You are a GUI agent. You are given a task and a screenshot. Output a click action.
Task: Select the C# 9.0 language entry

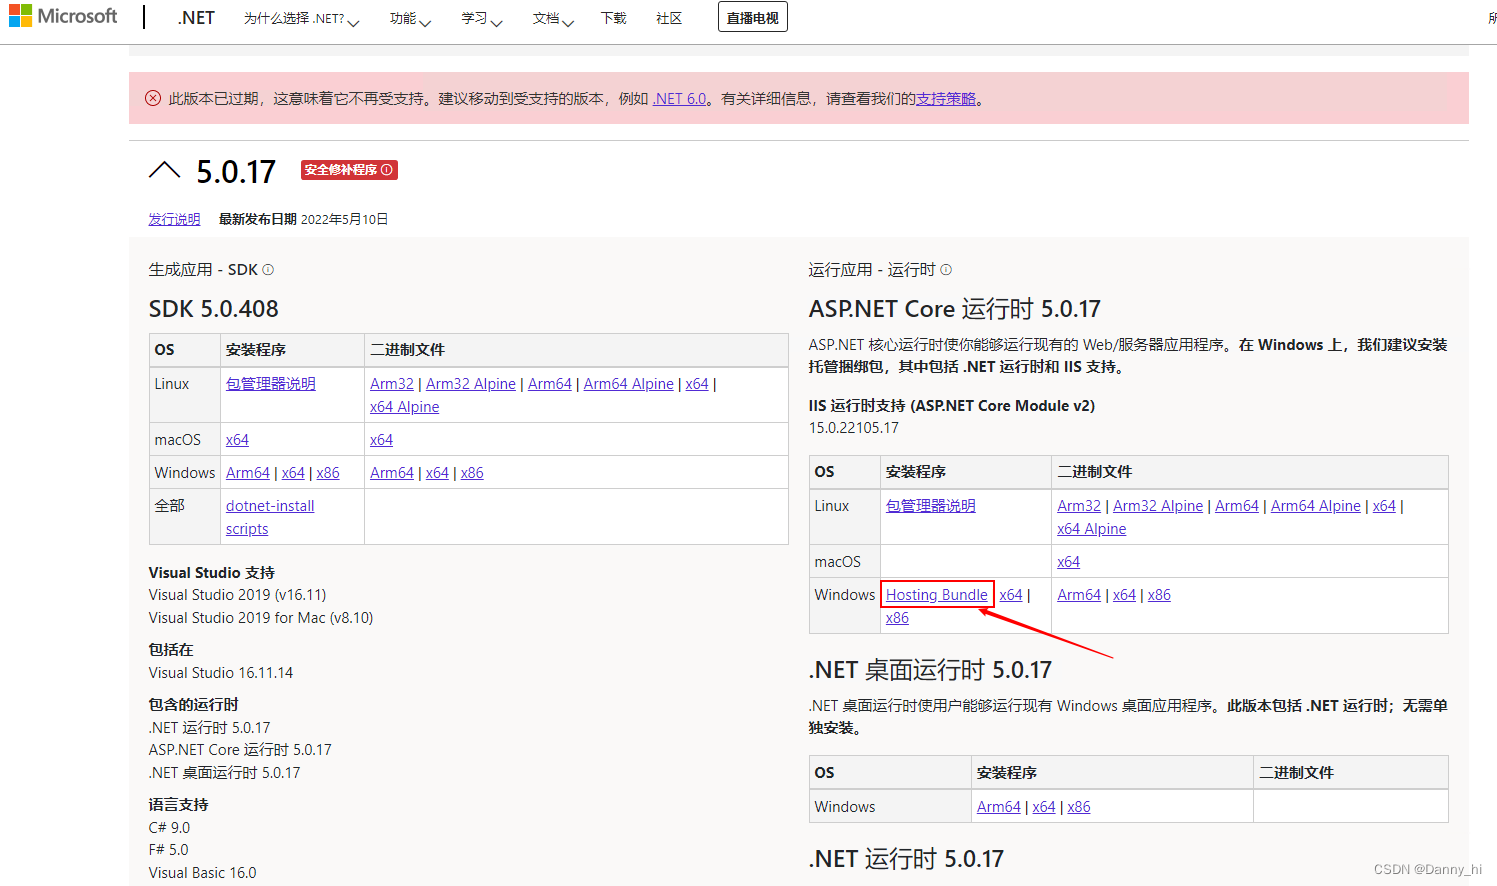point(169,828)
